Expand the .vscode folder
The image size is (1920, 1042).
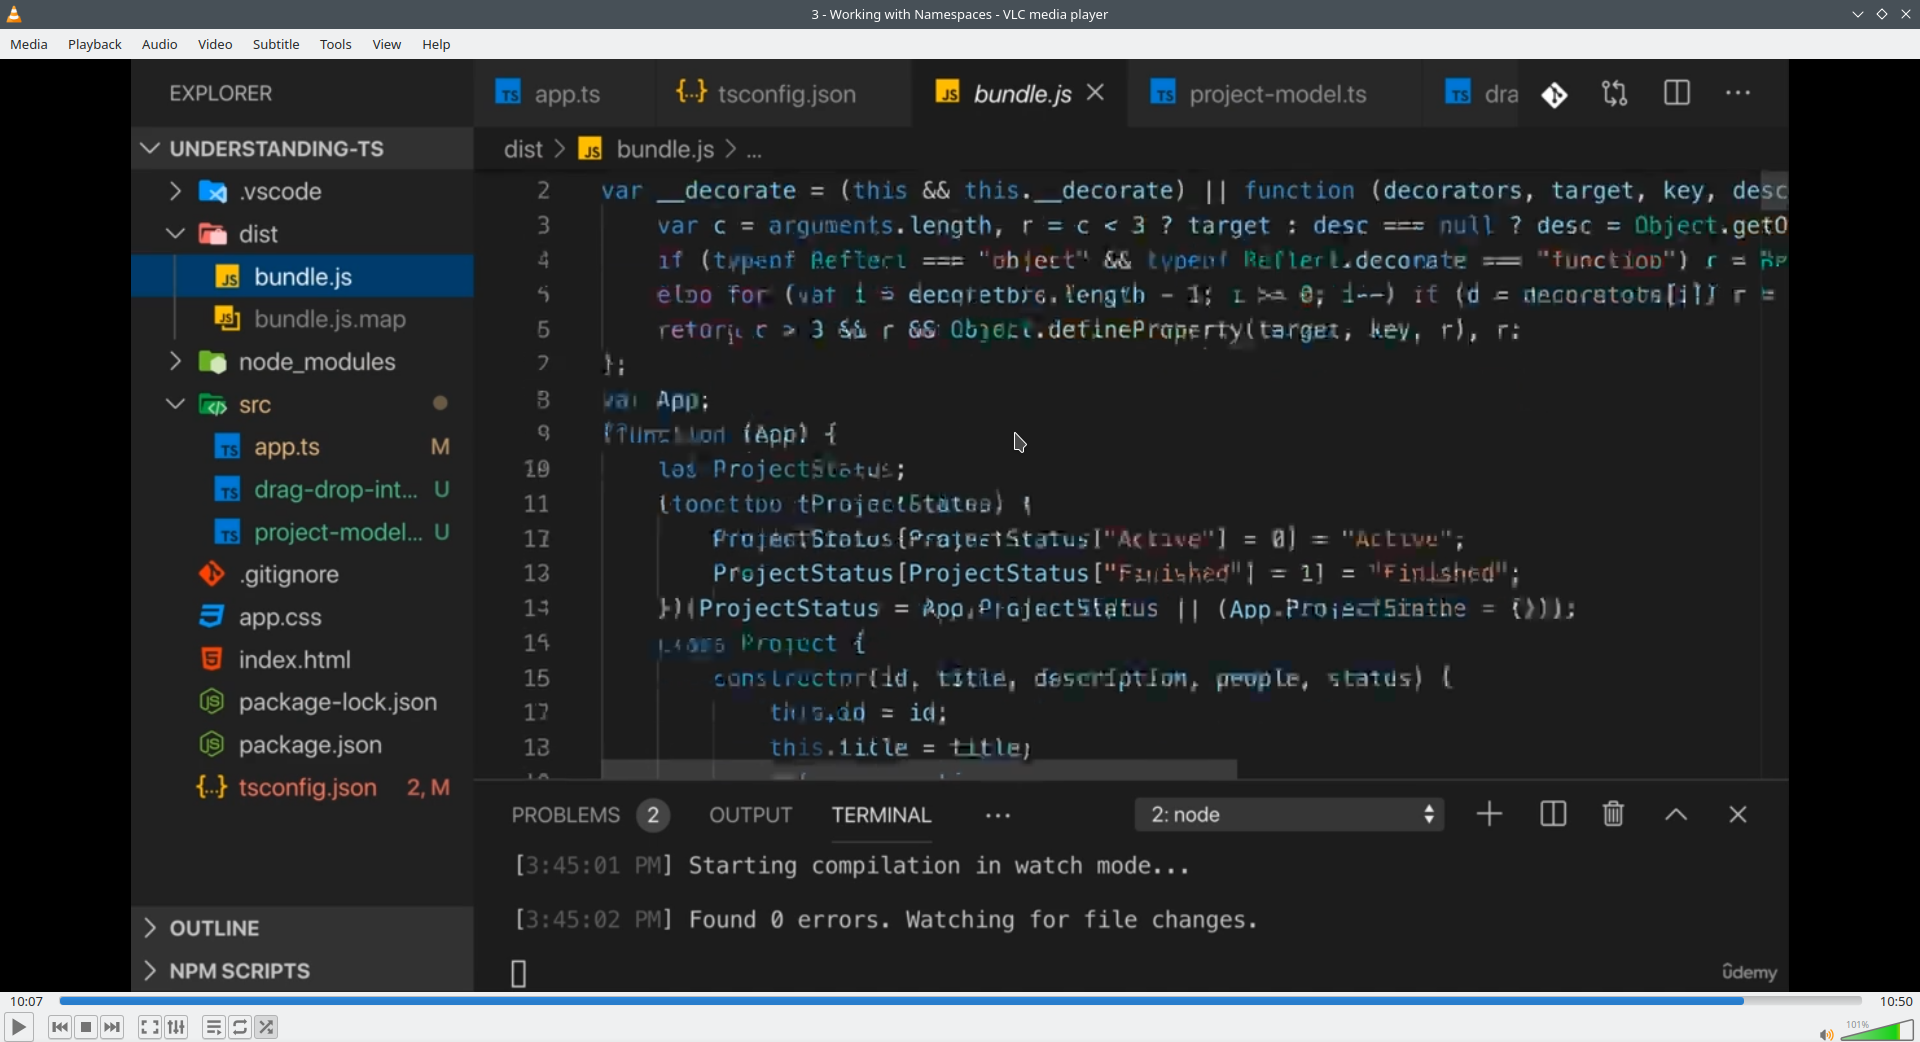pos(303,191)
